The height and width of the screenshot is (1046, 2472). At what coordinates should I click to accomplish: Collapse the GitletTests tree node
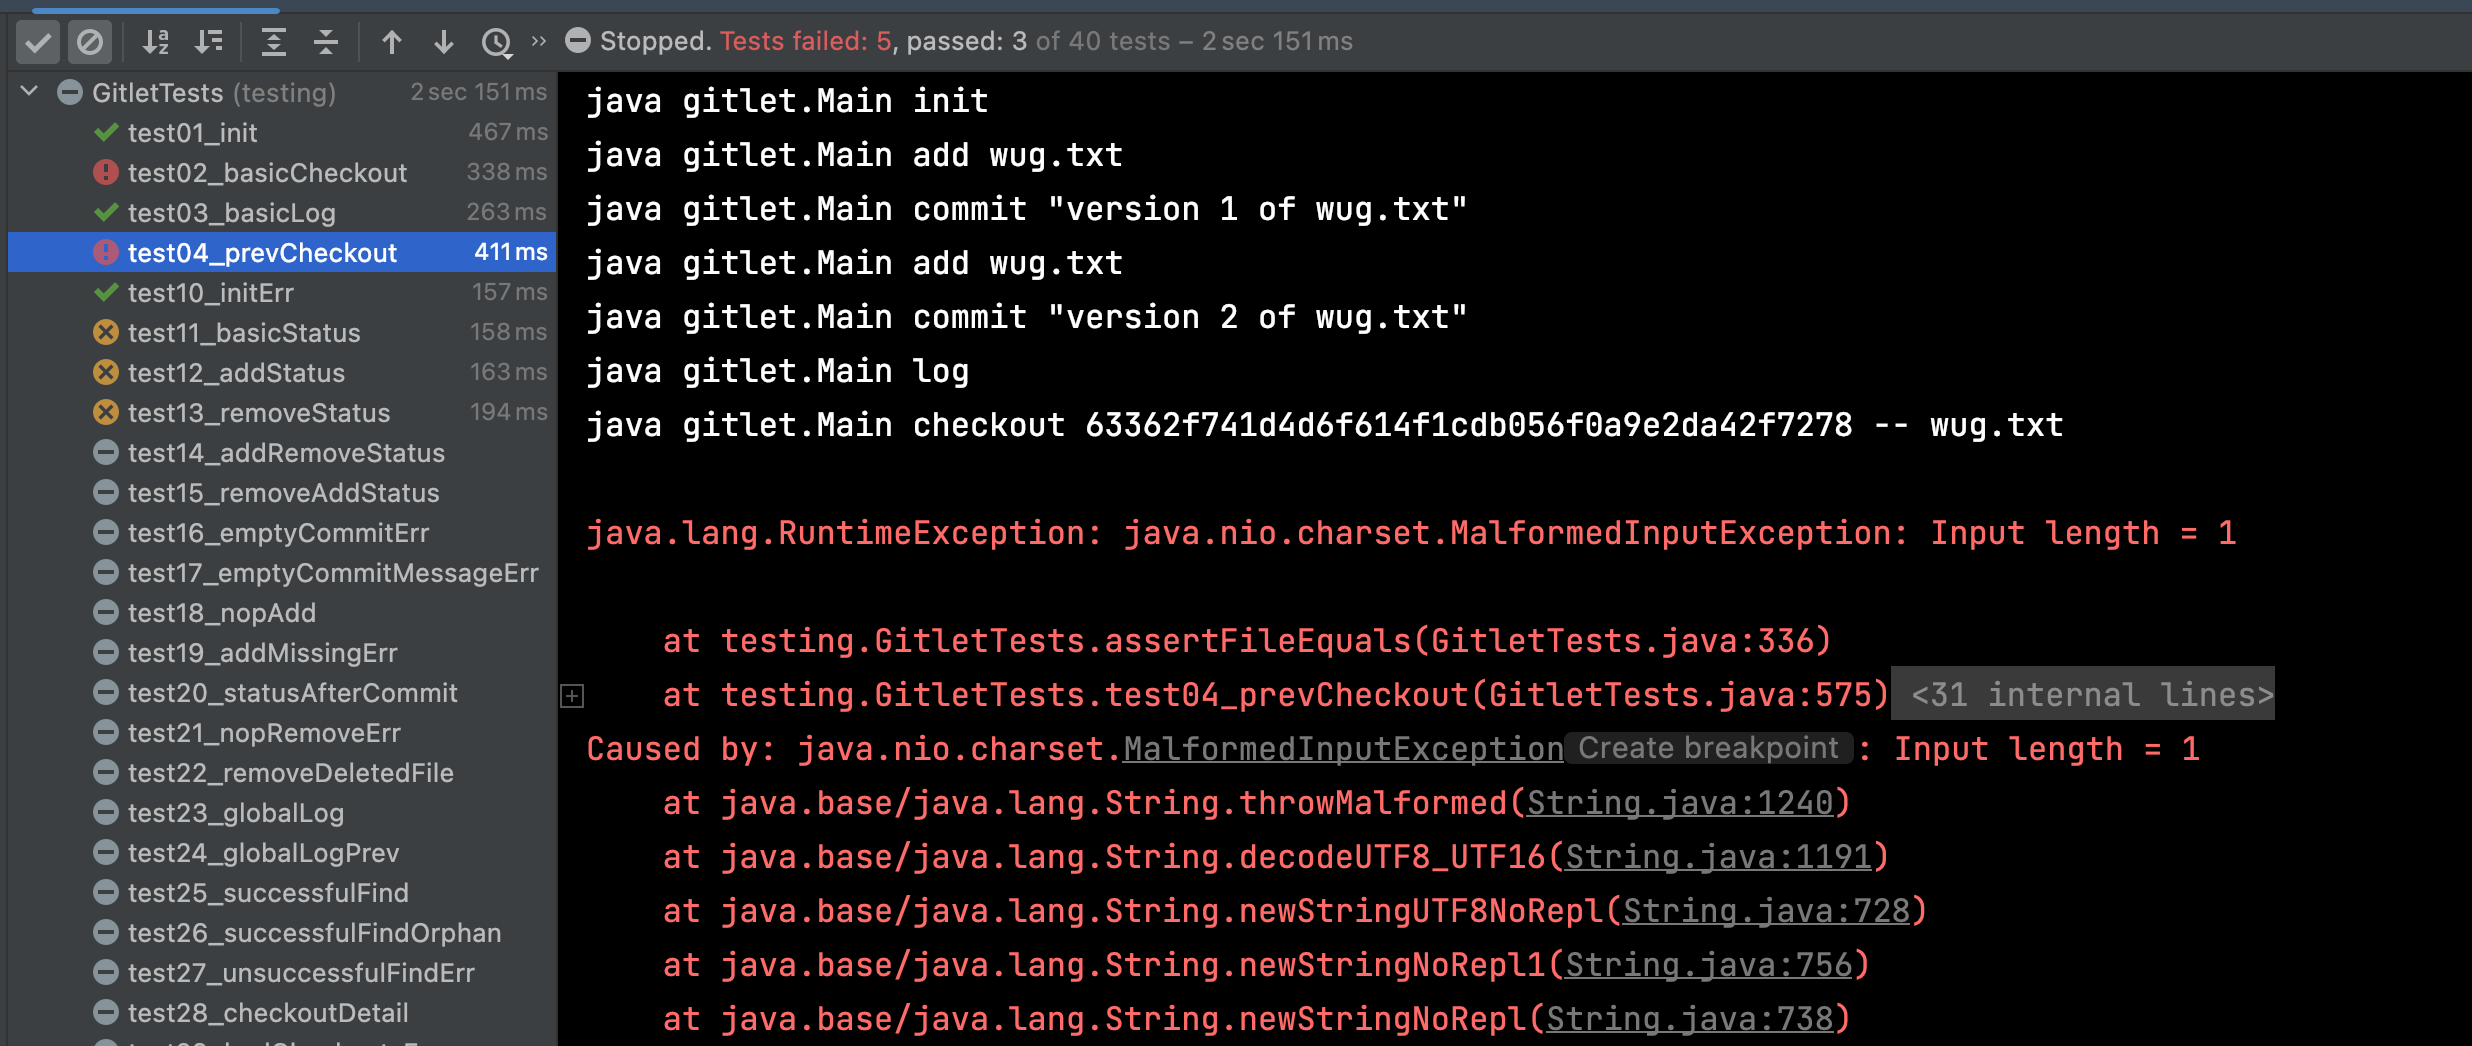tap(29, 92)
